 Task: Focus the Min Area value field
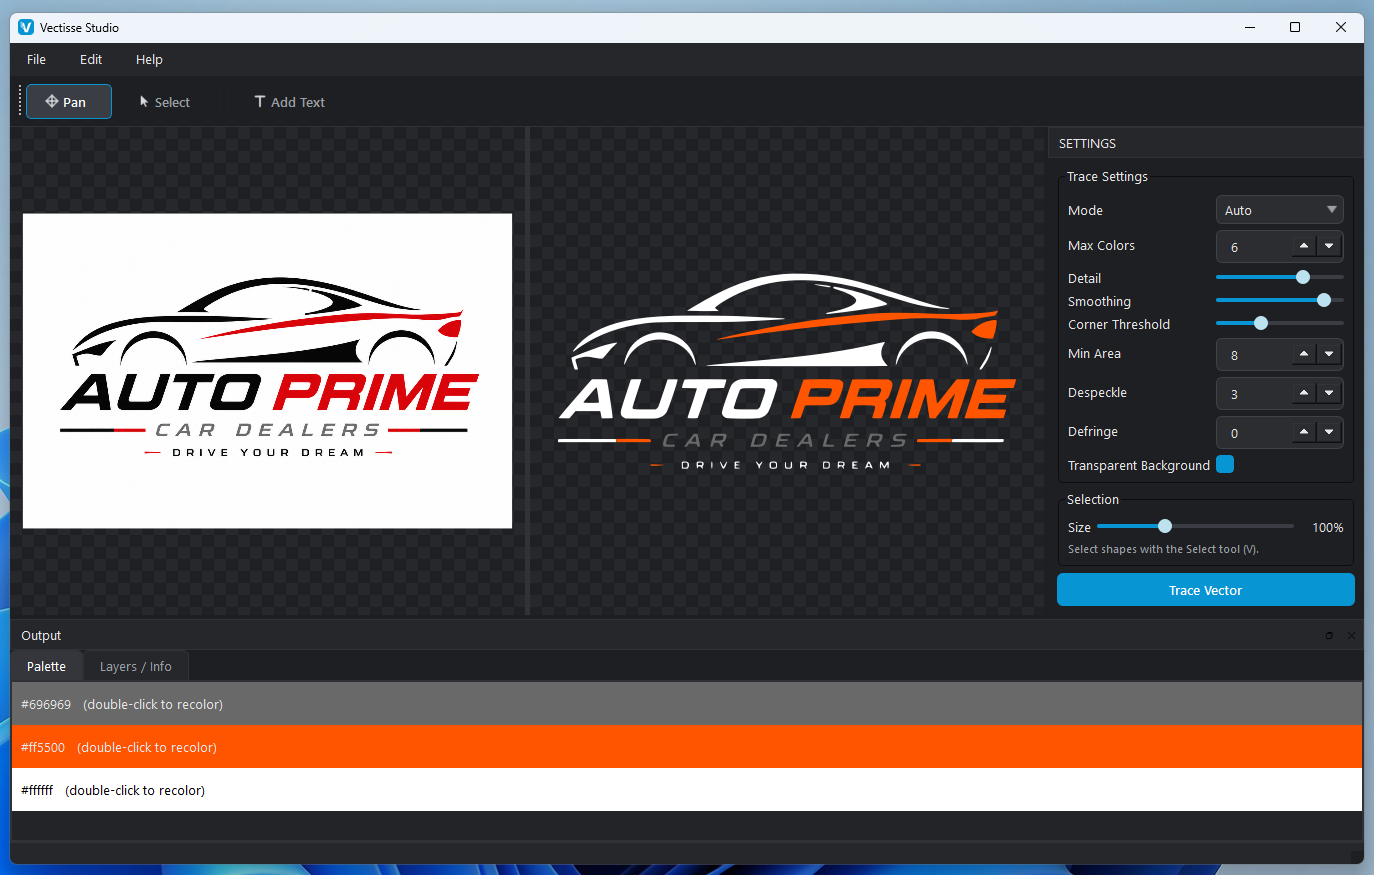pyautogui.click(x=1254, y=354)
